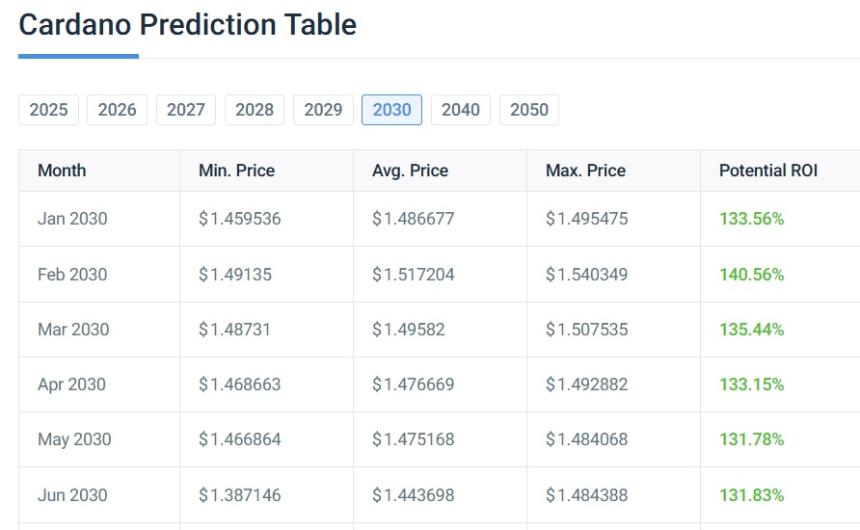Select Apr 2030 max price $1.492882
The height and width of the screenshot is (530, 860).
point(587,385)
